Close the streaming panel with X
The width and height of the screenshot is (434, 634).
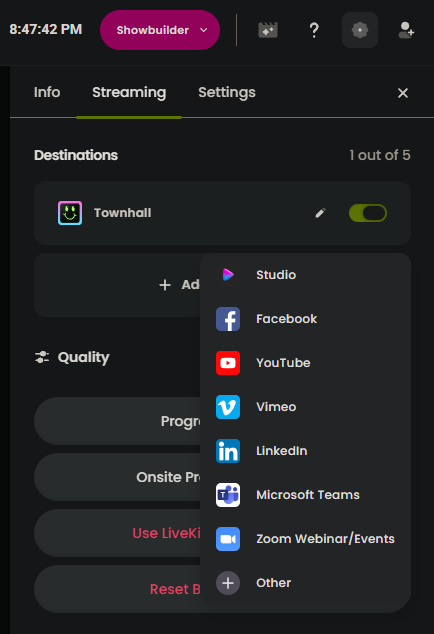click(403, 93)
